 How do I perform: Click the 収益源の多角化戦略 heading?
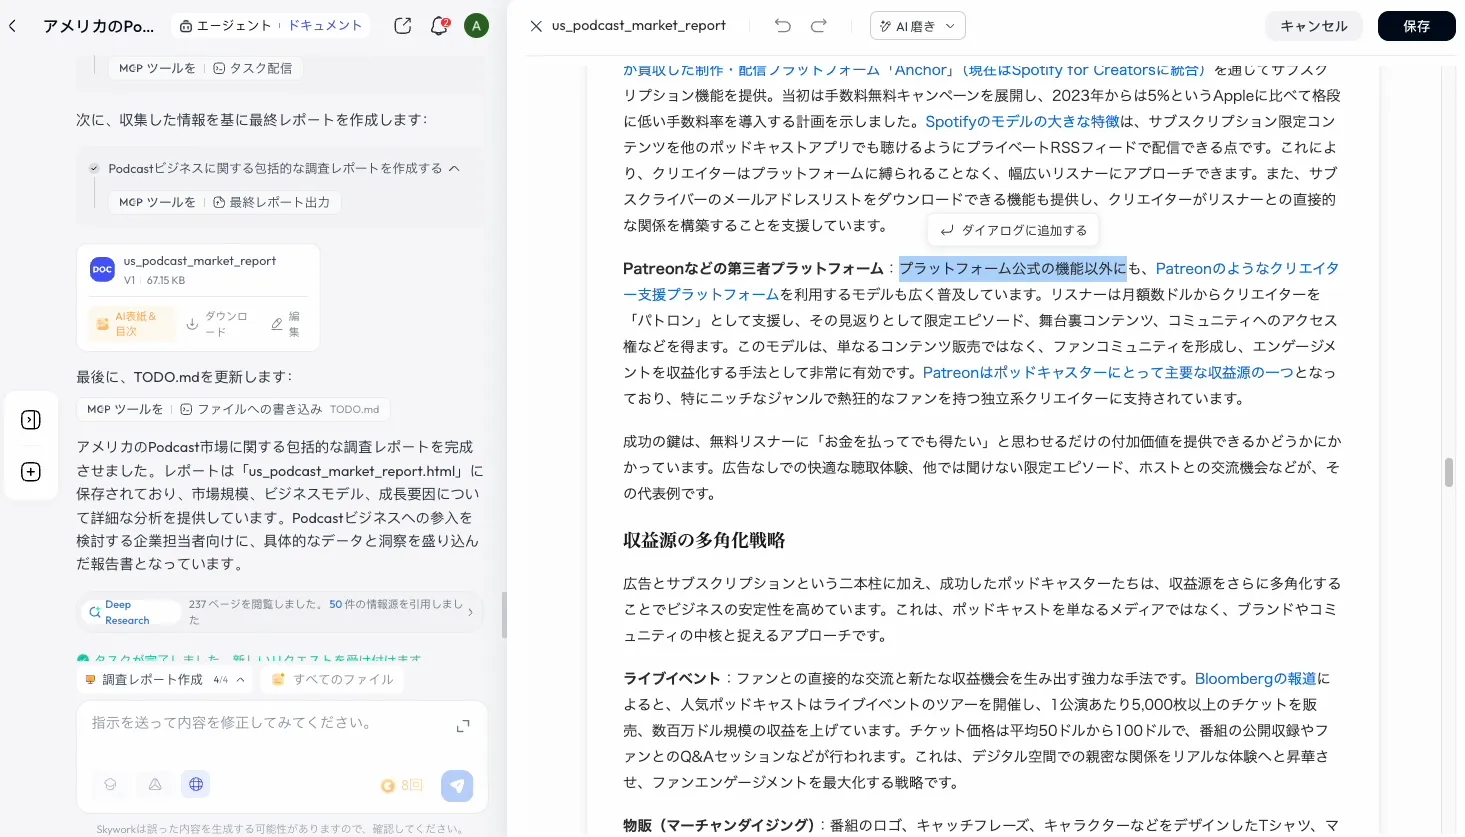[x=704, y=541]
